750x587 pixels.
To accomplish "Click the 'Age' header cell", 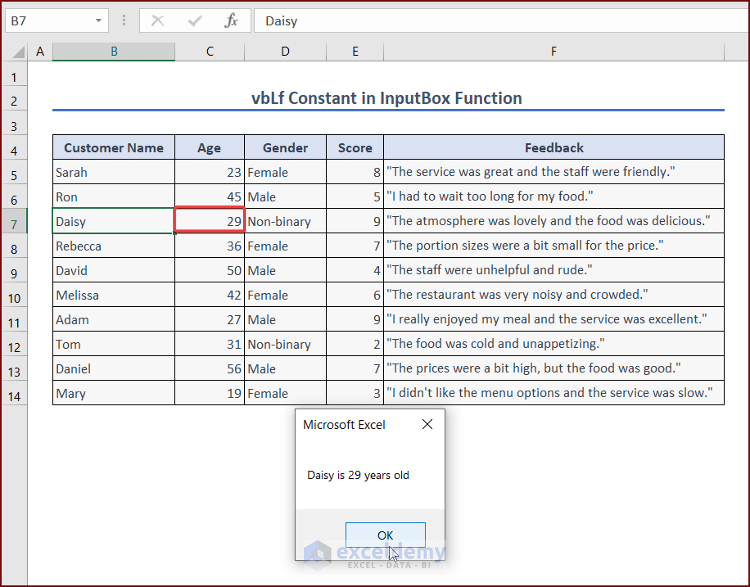I will (x=210, y=147).
